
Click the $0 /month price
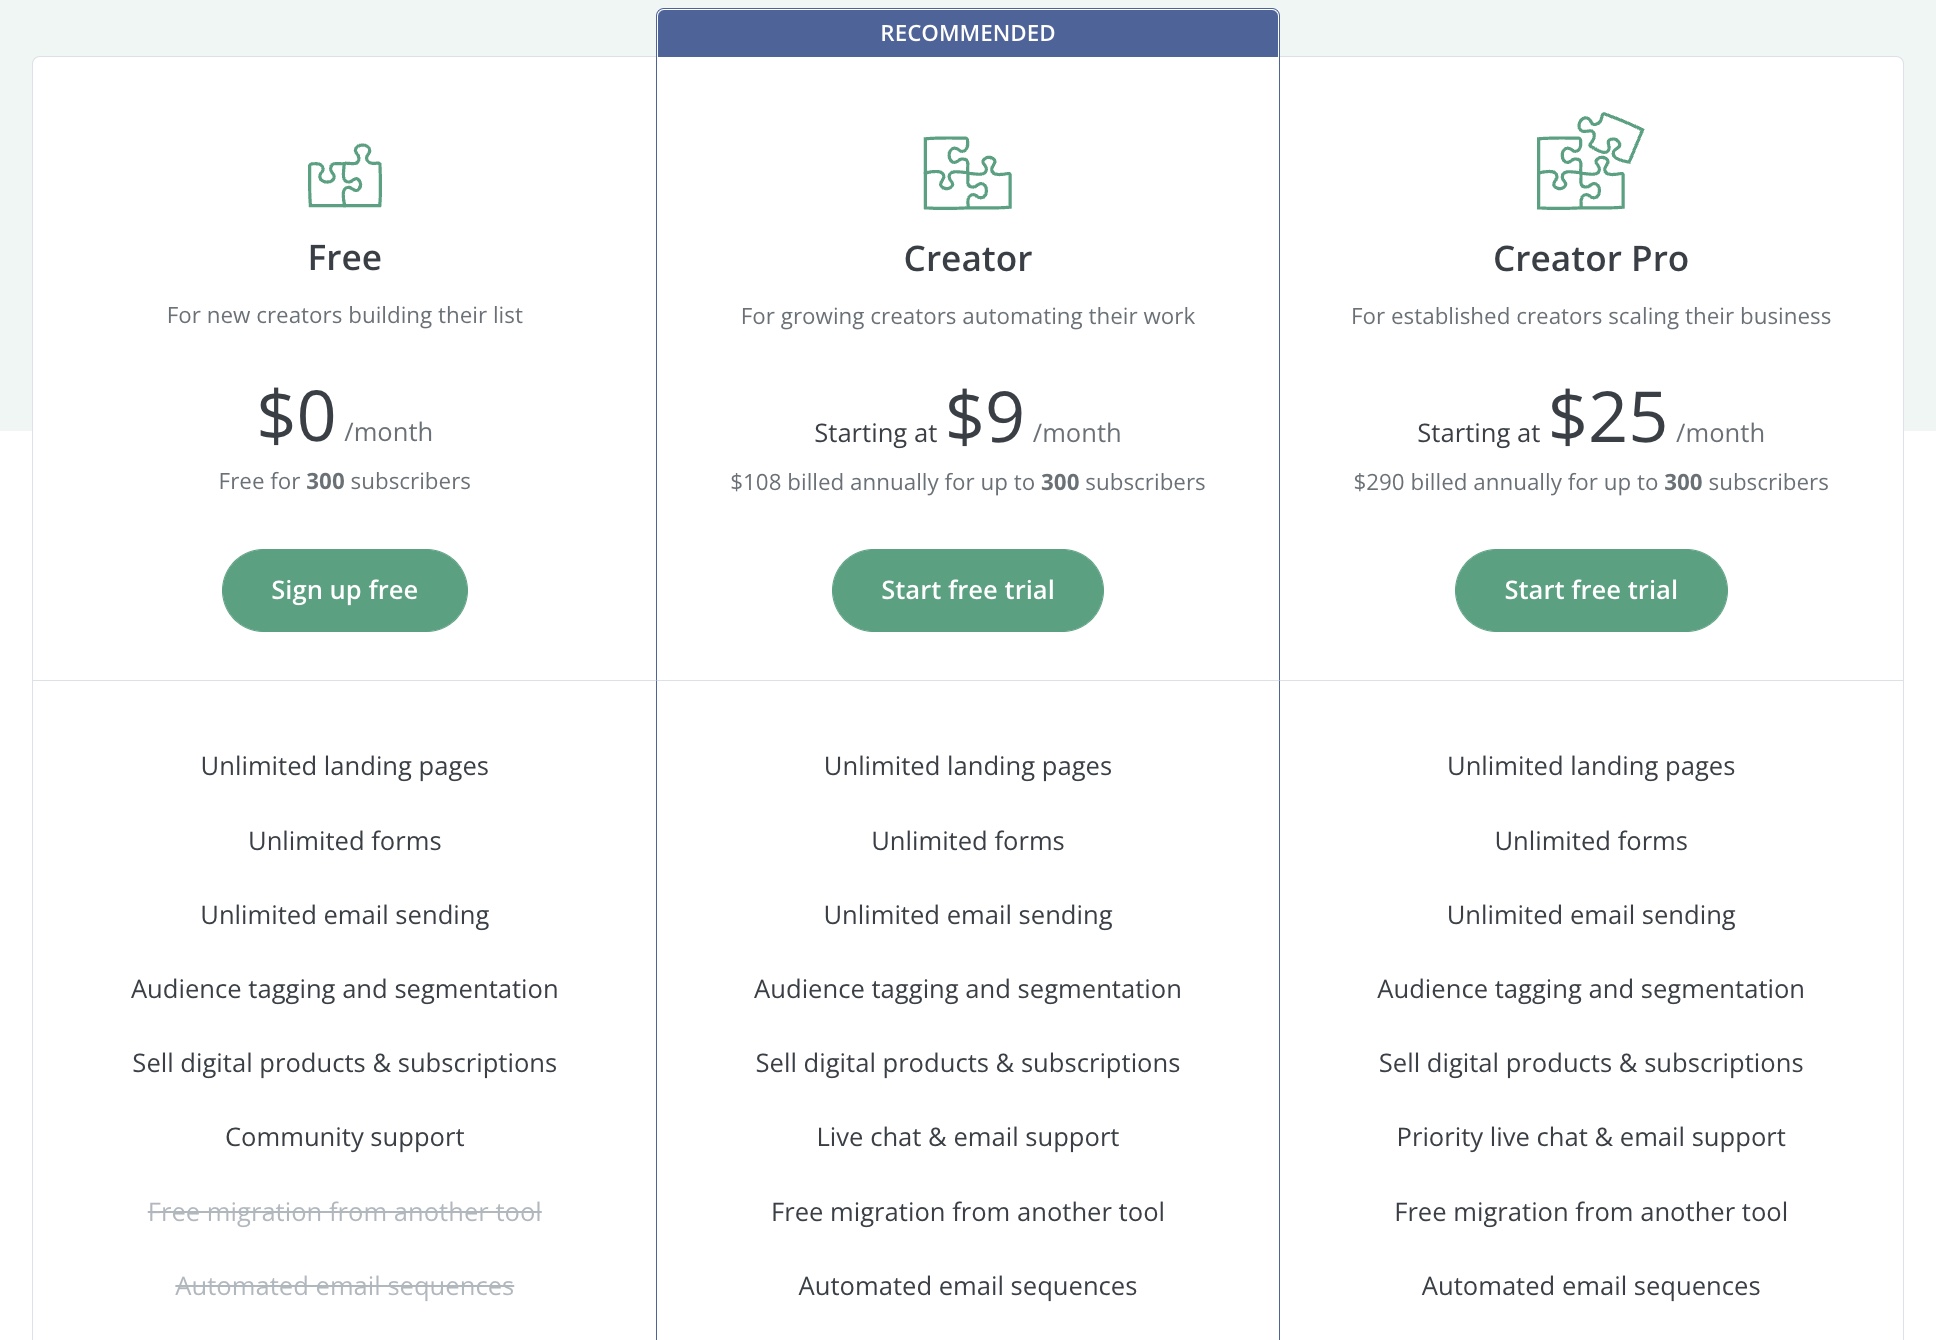345,416
